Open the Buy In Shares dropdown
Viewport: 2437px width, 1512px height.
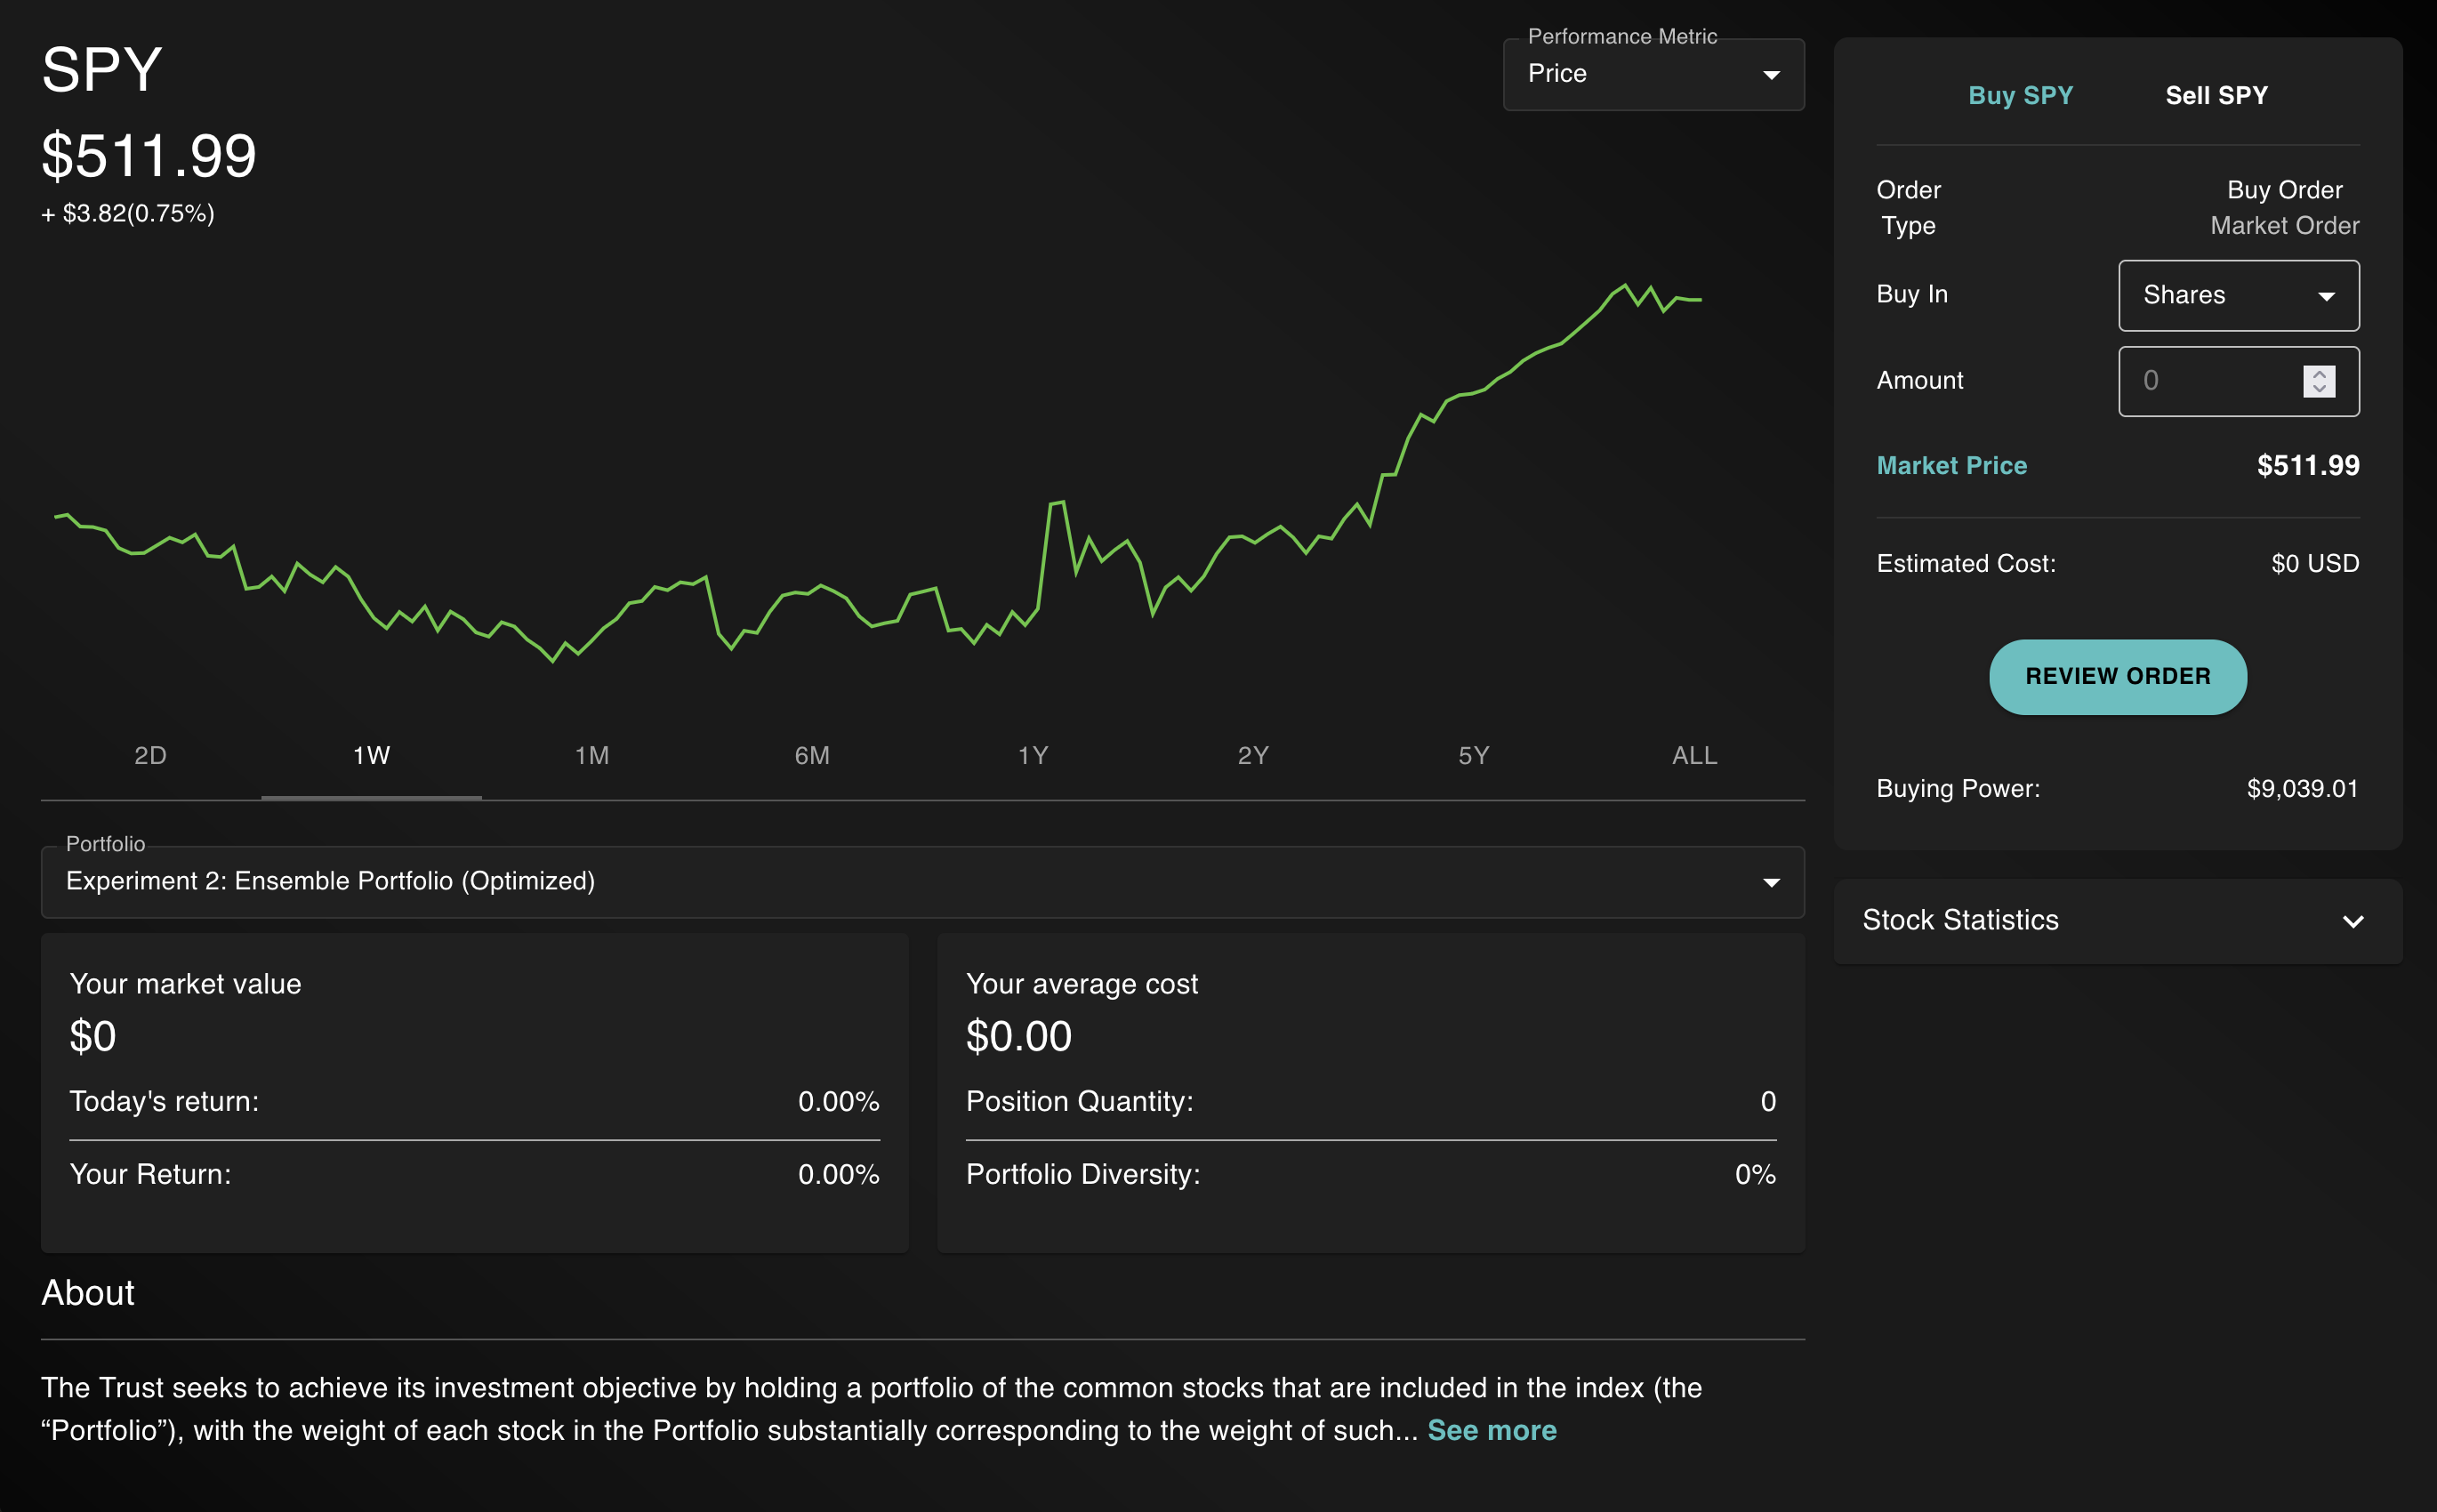(x=2238, y=295)
